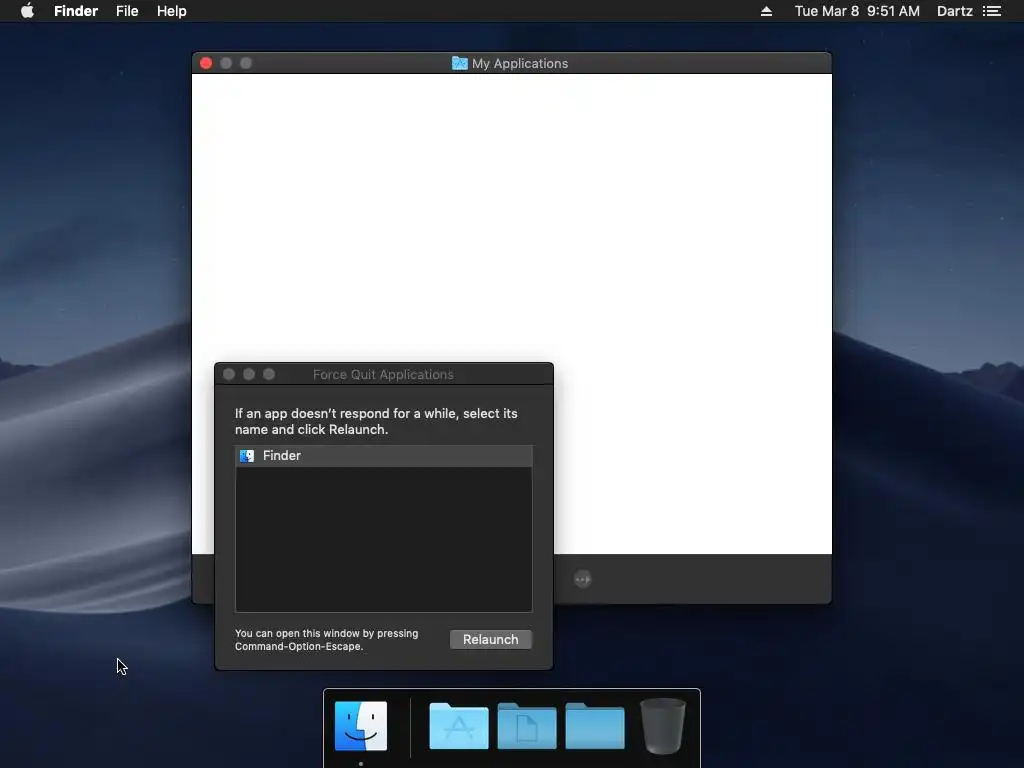The height and width of the screenshot is (768, 1024).
Task: Close the My Applications window
Action: (x=206, y=63)
